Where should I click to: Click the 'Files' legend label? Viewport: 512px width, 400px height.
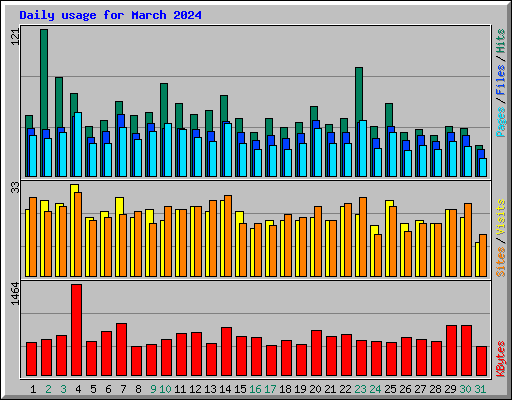(500, 80)
